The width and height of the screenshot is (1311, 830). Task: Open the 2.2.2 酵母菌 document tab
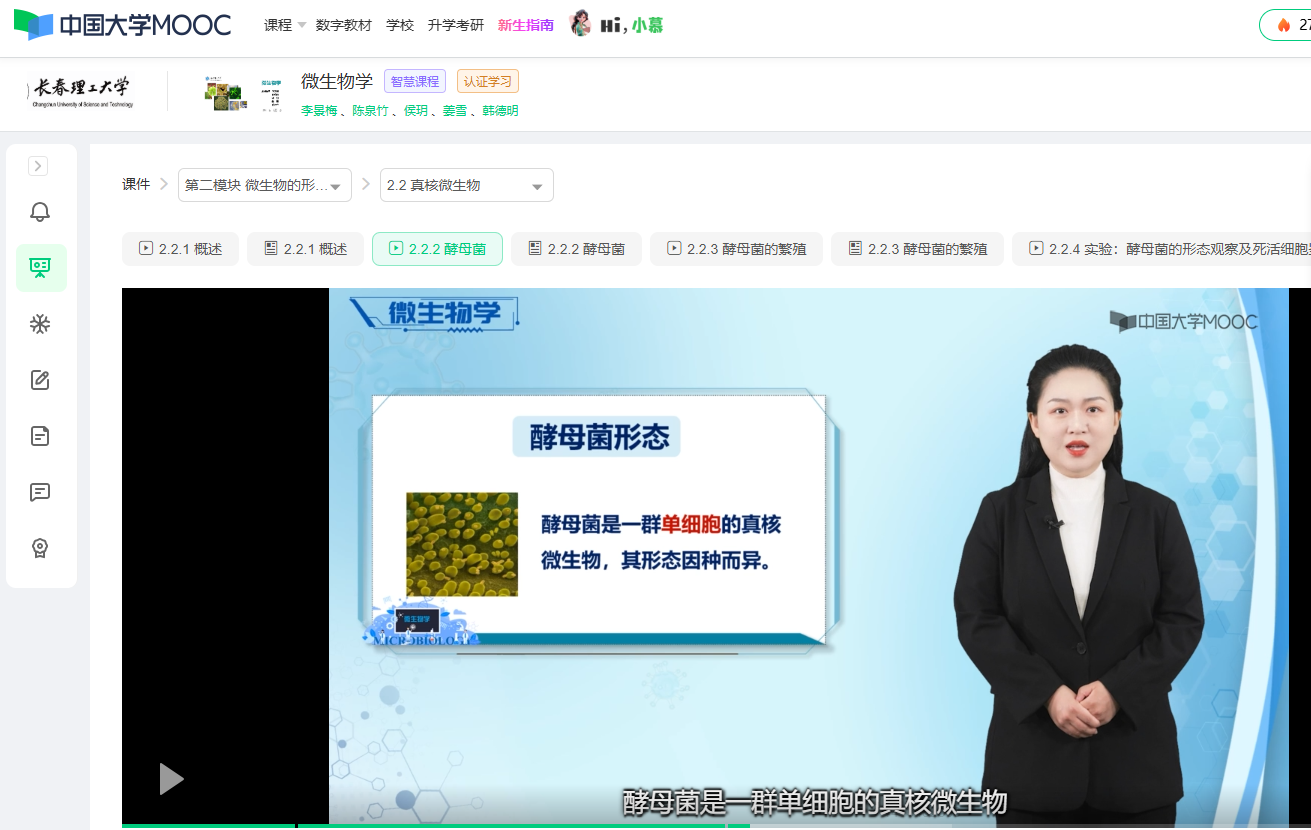point(576,249)
